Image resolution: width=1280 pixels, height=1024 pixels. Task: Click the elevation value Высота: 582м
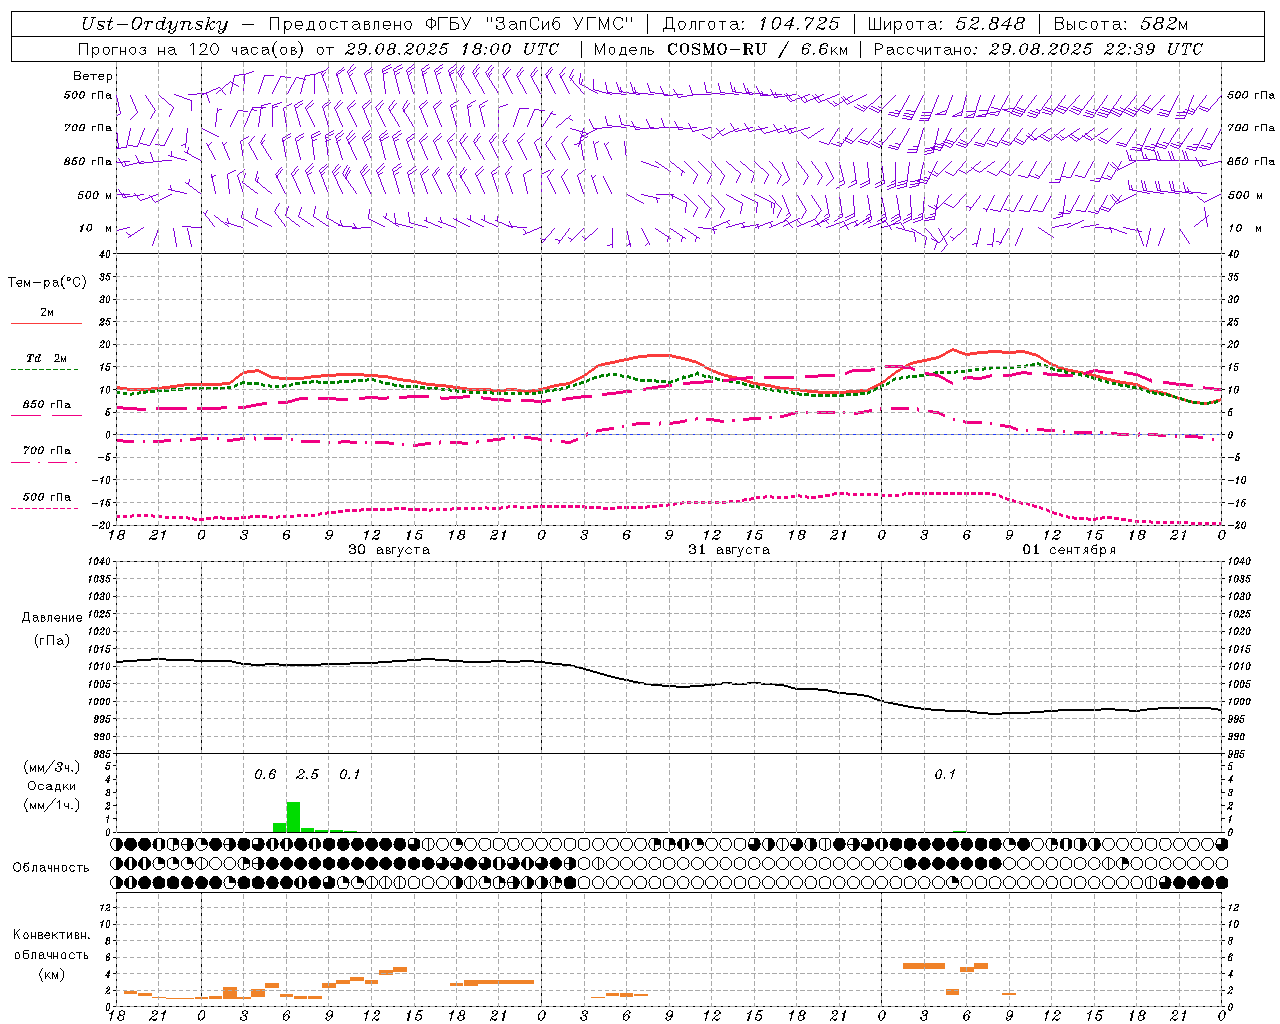pos(1121,24)
